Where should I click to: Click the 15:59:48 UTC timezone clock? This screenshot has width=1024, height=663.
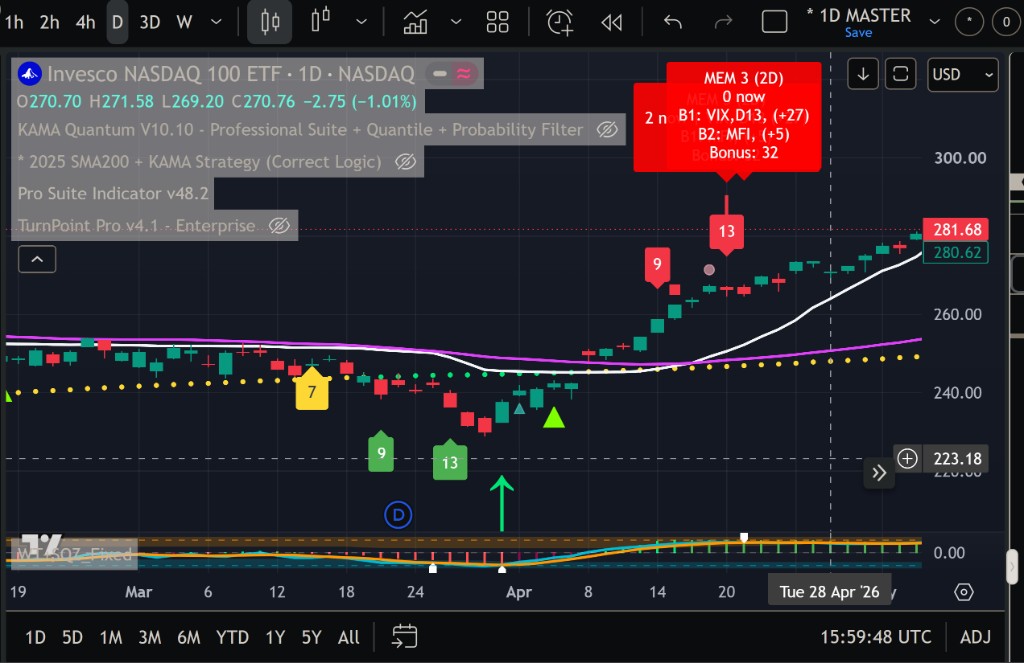tap(876, 637)
